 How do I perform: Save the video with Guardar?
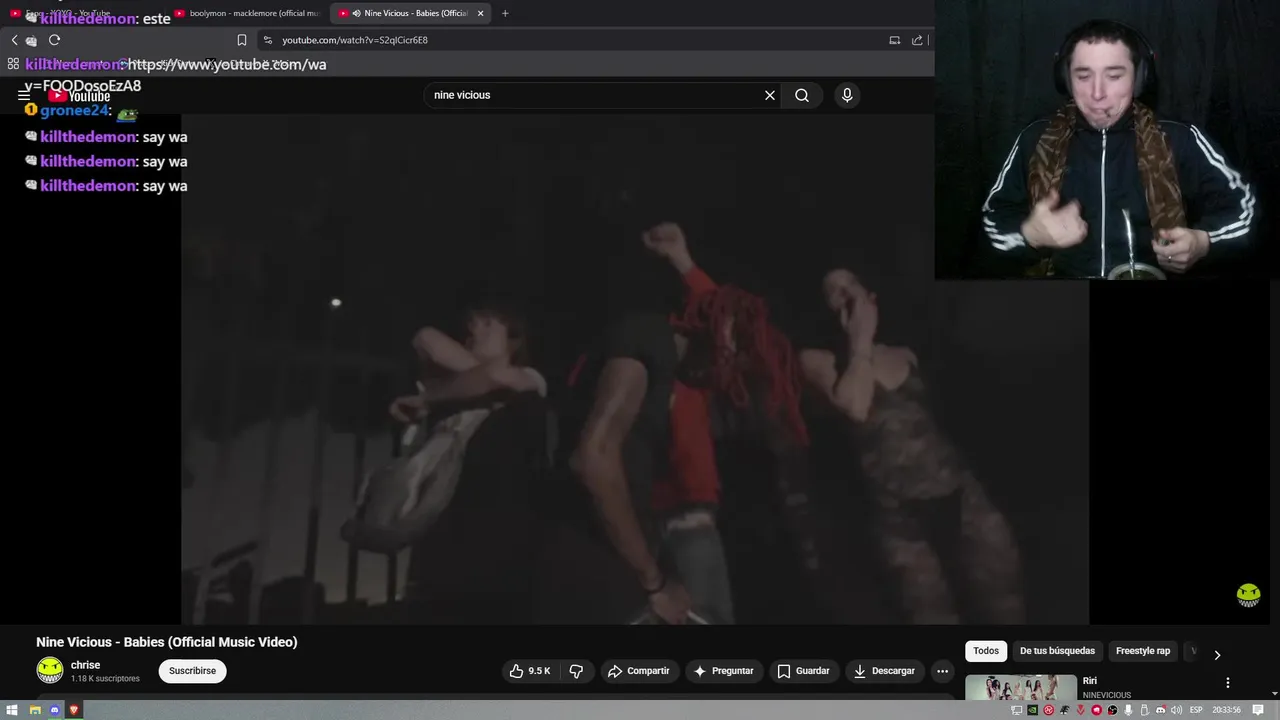tap(804, 671)
